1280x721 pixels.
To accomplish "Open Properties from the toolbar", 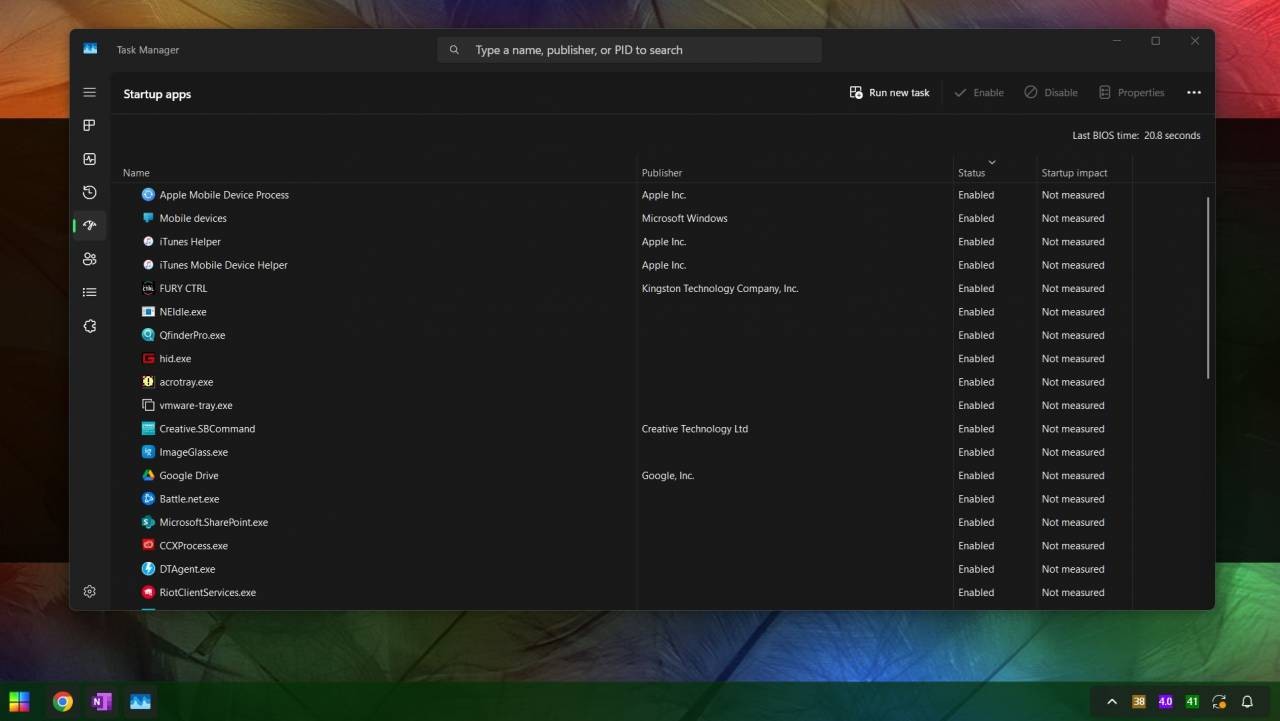I will click(1131, 92).
